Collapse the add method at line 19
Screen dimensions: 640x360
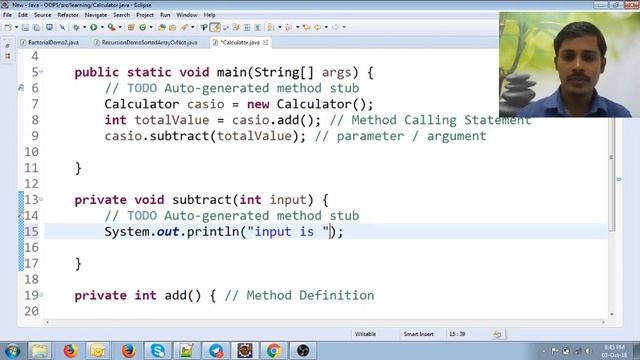pyautogui.click(x=42, y=295)
